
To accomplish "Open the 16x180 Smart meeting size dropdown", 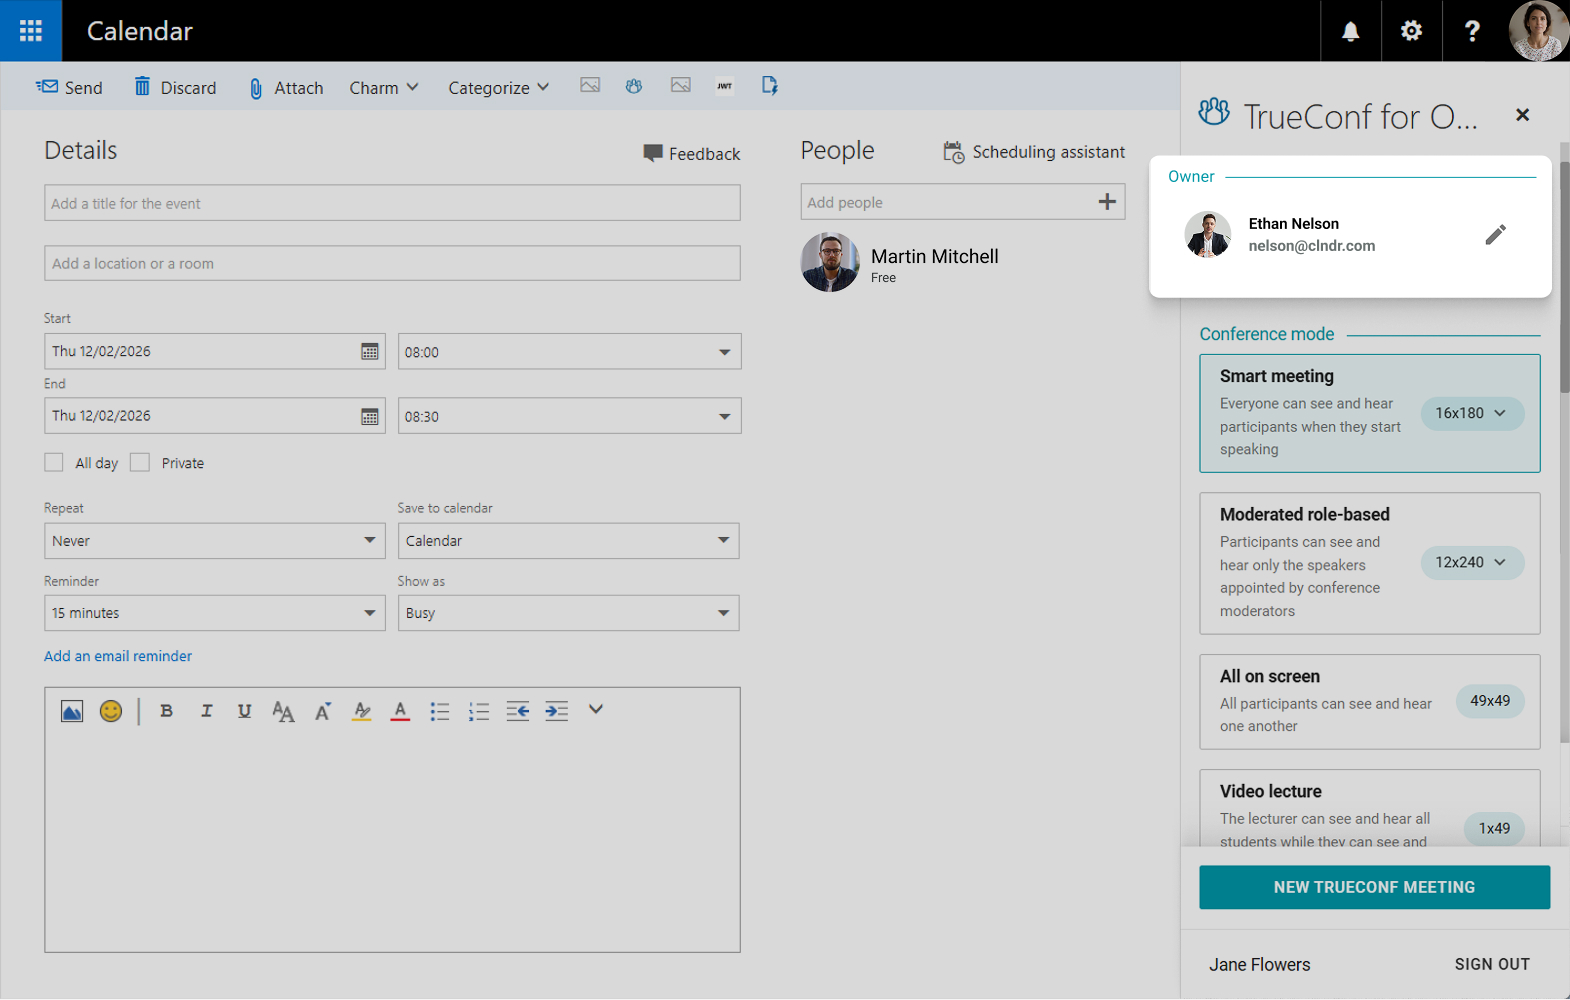I will [1471, 413].
